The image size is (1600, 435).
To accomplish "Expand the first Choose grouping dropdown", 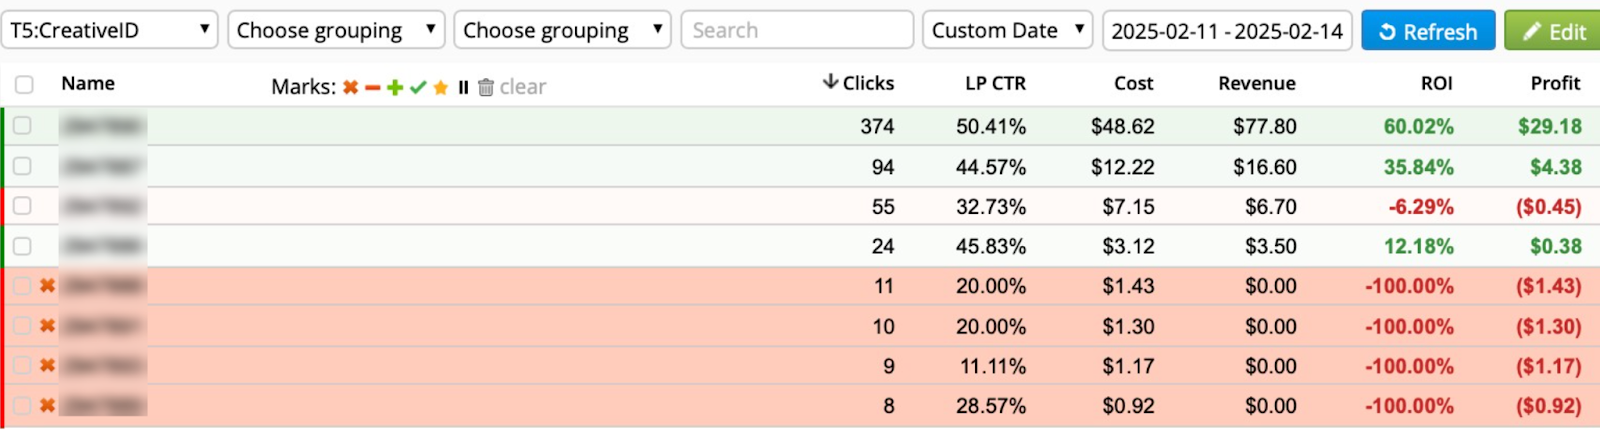I will [x=336, y=30].
